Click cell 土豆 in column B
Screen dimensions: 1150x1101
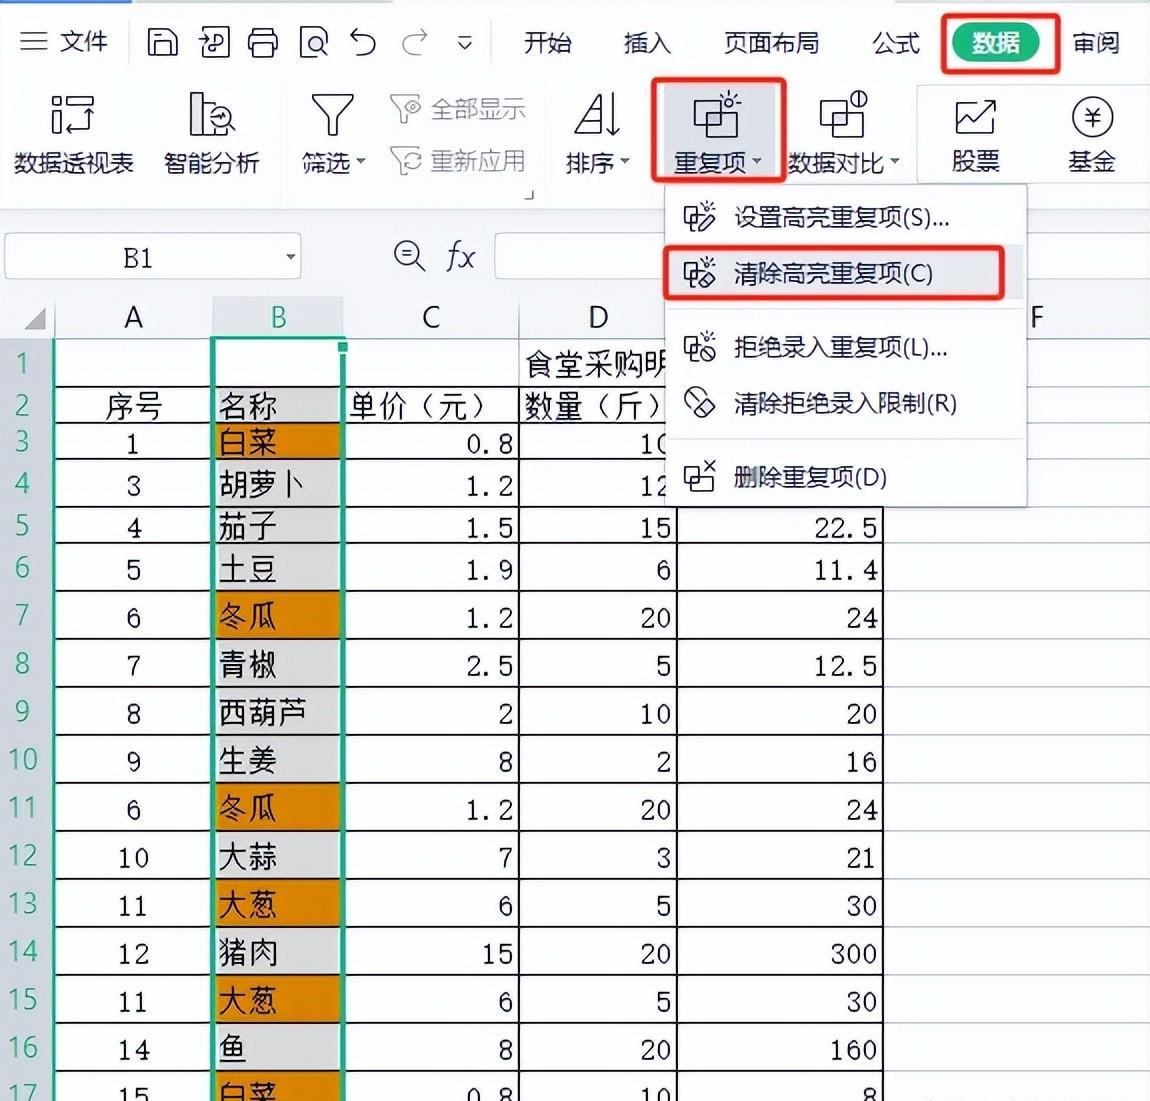277,568
